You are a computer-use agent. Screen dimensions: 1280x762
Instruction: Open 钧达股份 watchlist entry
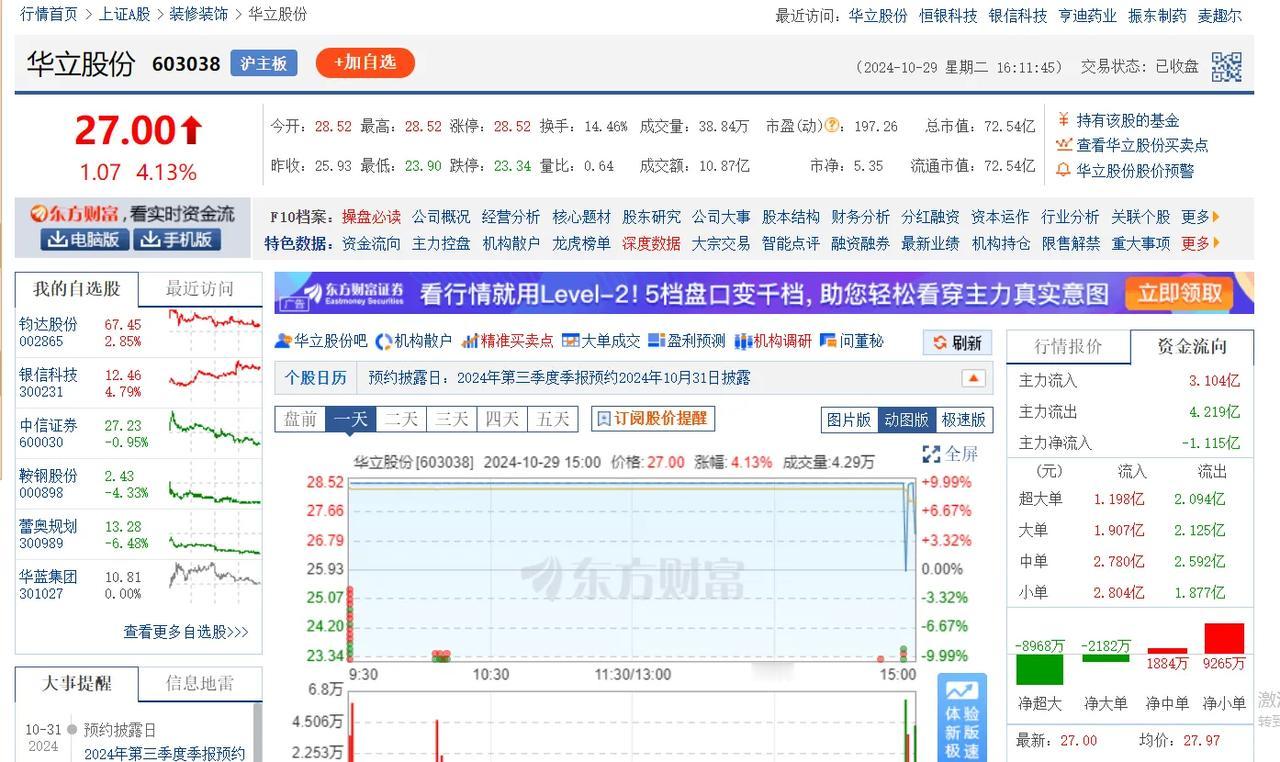48,324
